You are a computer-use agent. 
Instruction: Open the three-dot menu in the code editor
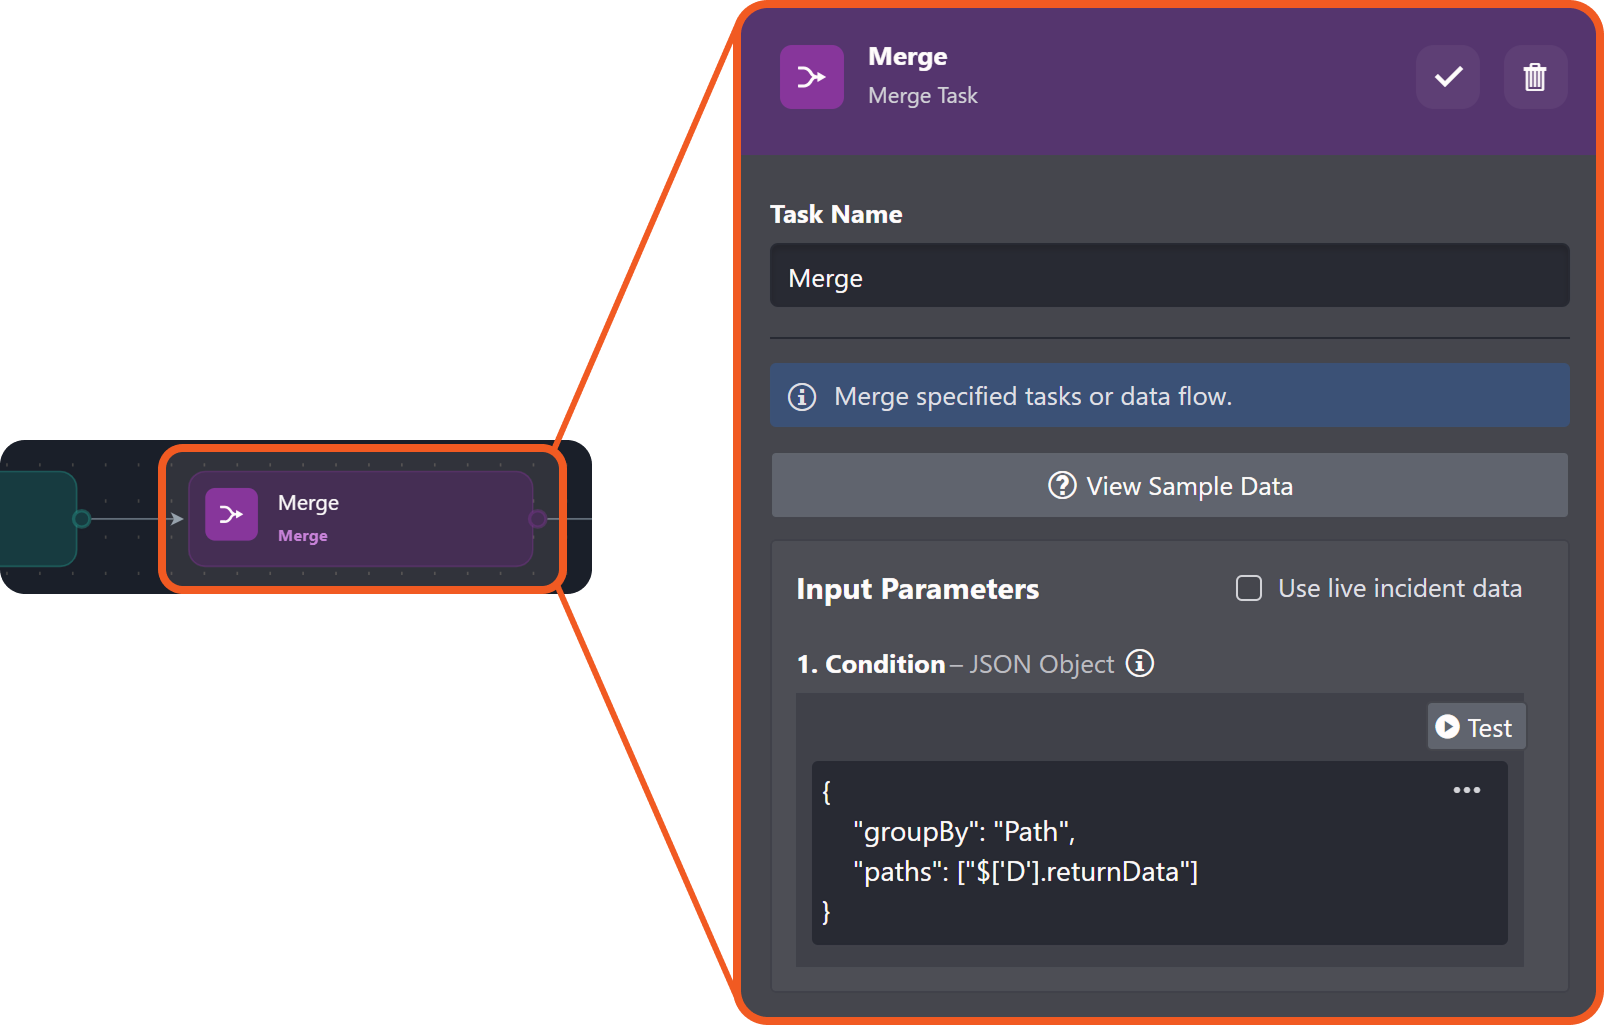[x=1466, y=790]
